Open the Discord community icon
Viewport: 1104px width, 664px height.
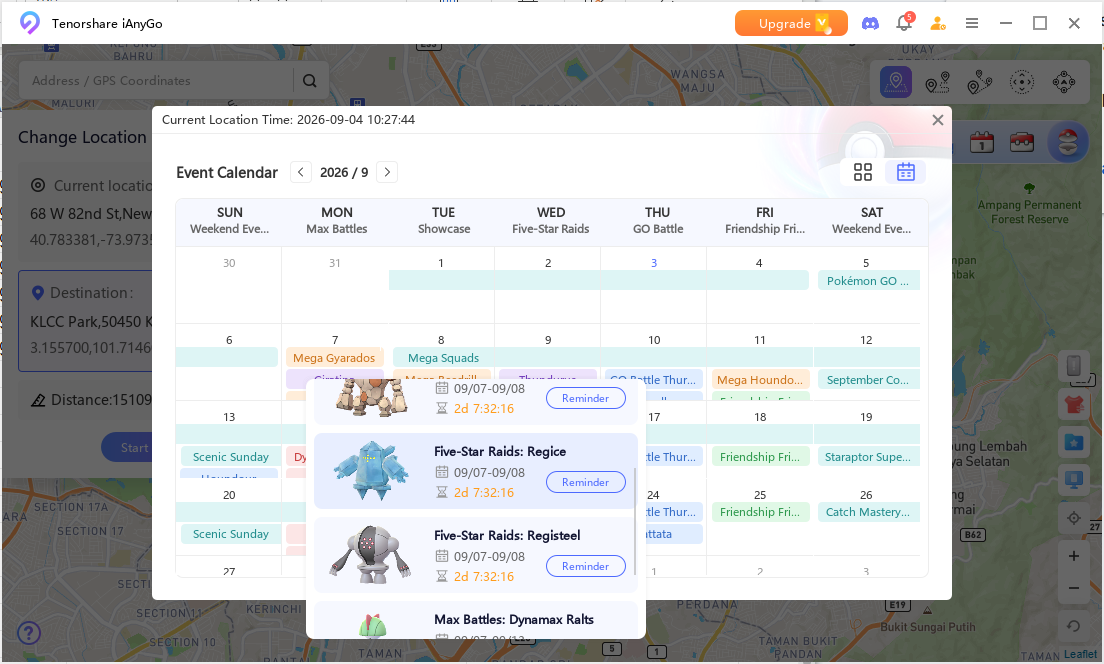pos(870,23)
